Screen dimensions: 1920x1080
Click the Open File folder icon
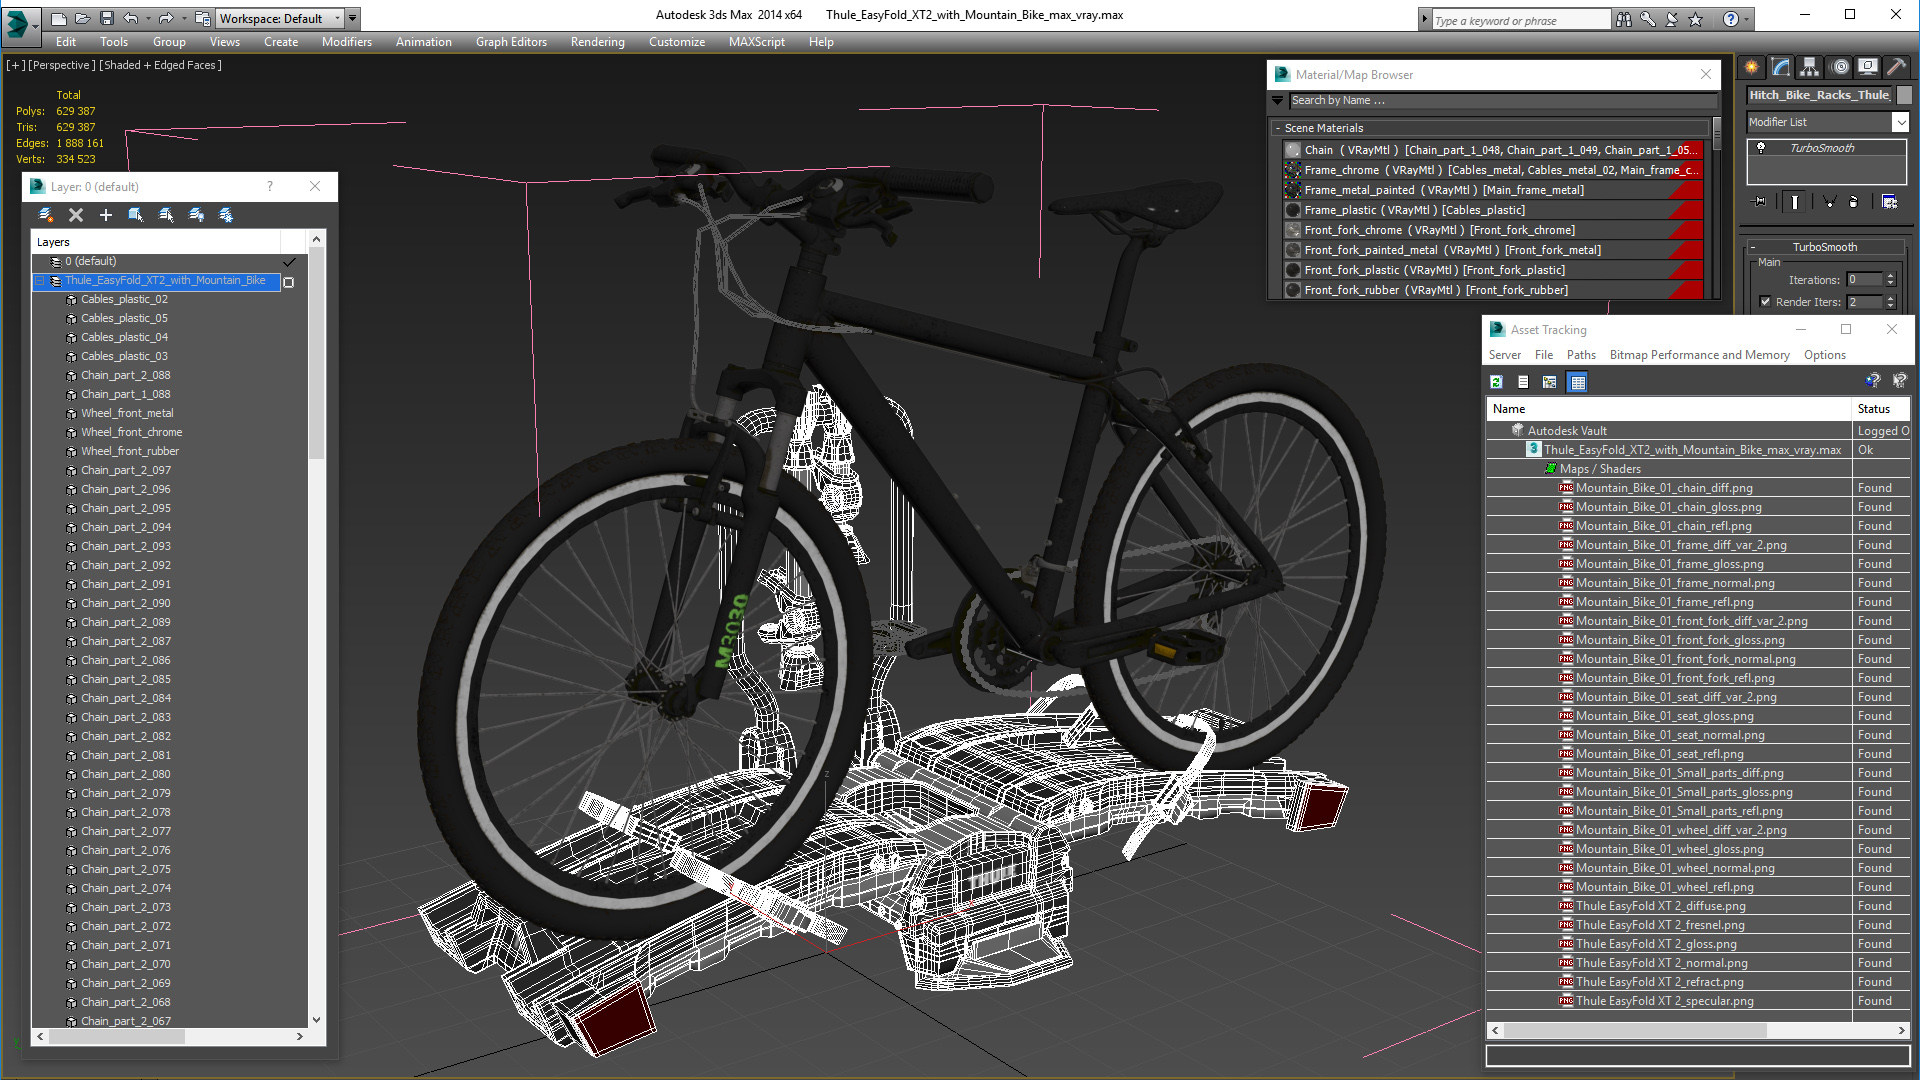click(x=83, y=18)
